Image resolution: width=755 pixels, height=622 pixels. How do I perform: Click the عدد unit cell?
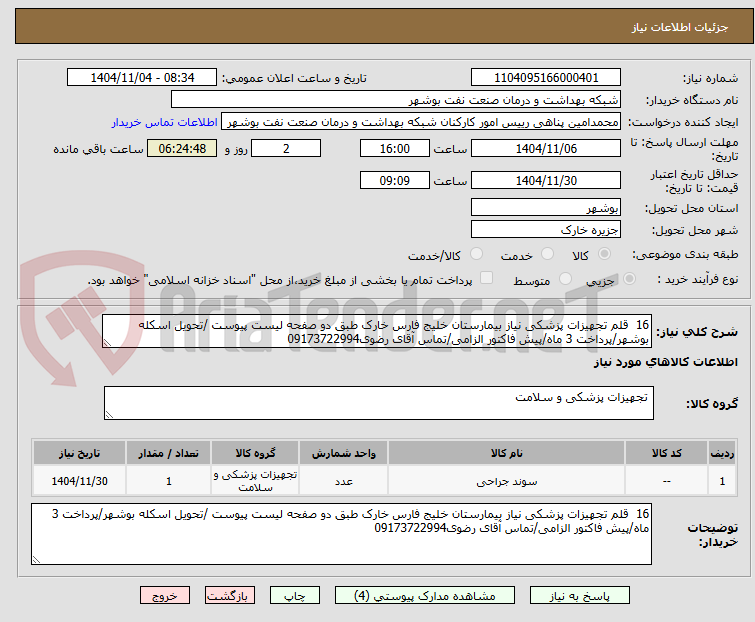[343, 481]
